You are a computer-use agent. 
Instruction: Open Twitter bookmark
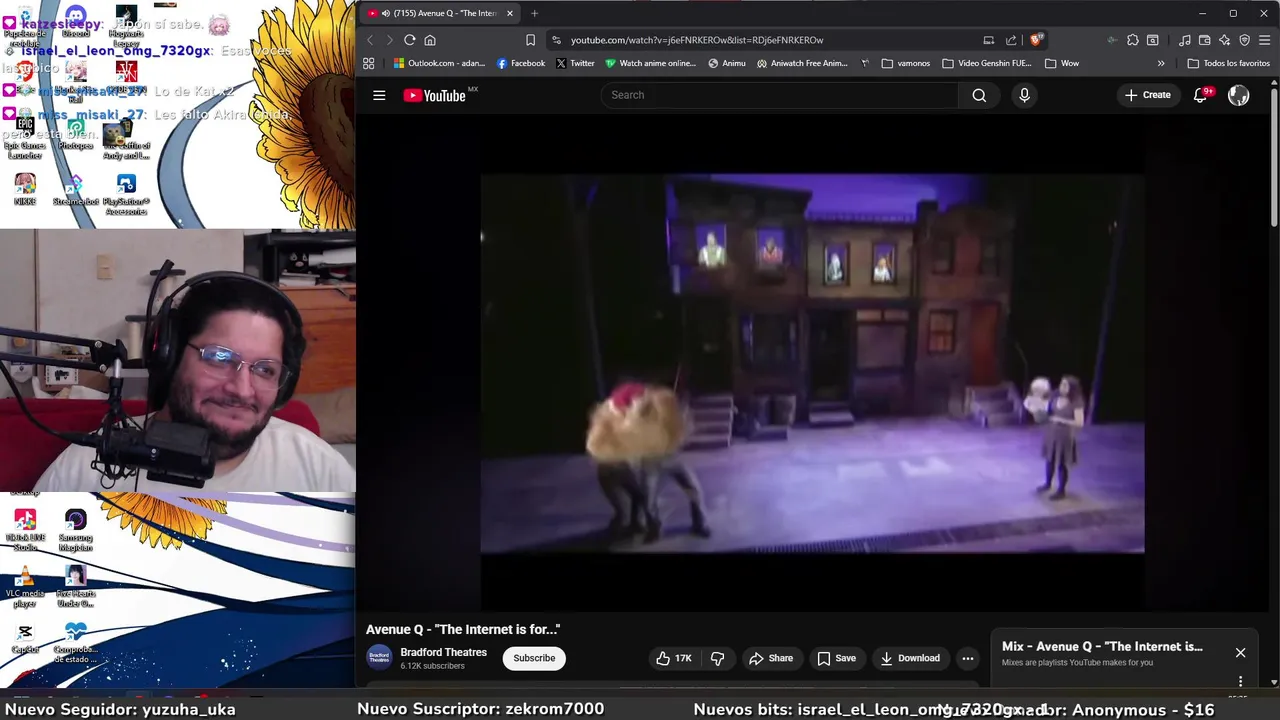pyautogui.click(x=575, y=63)
